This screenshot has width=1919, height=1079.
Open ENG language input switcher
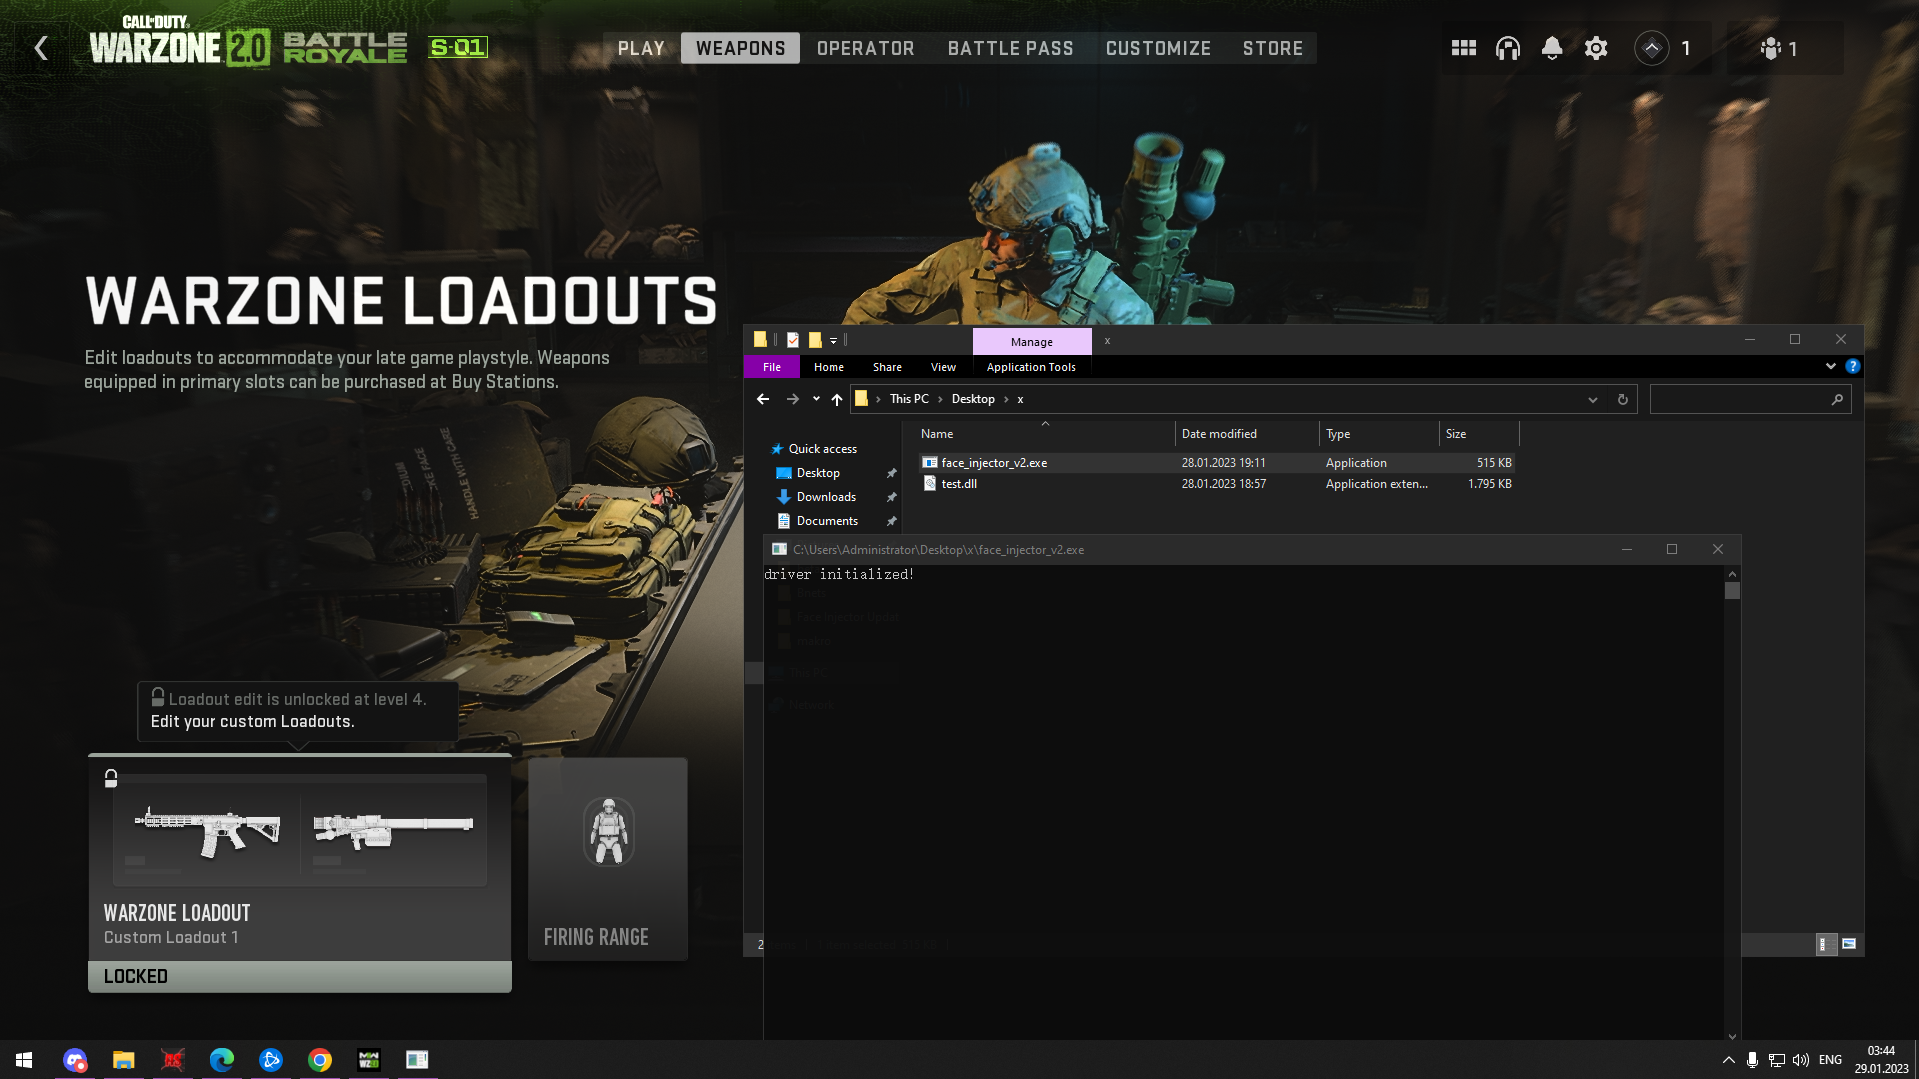1830,1060
